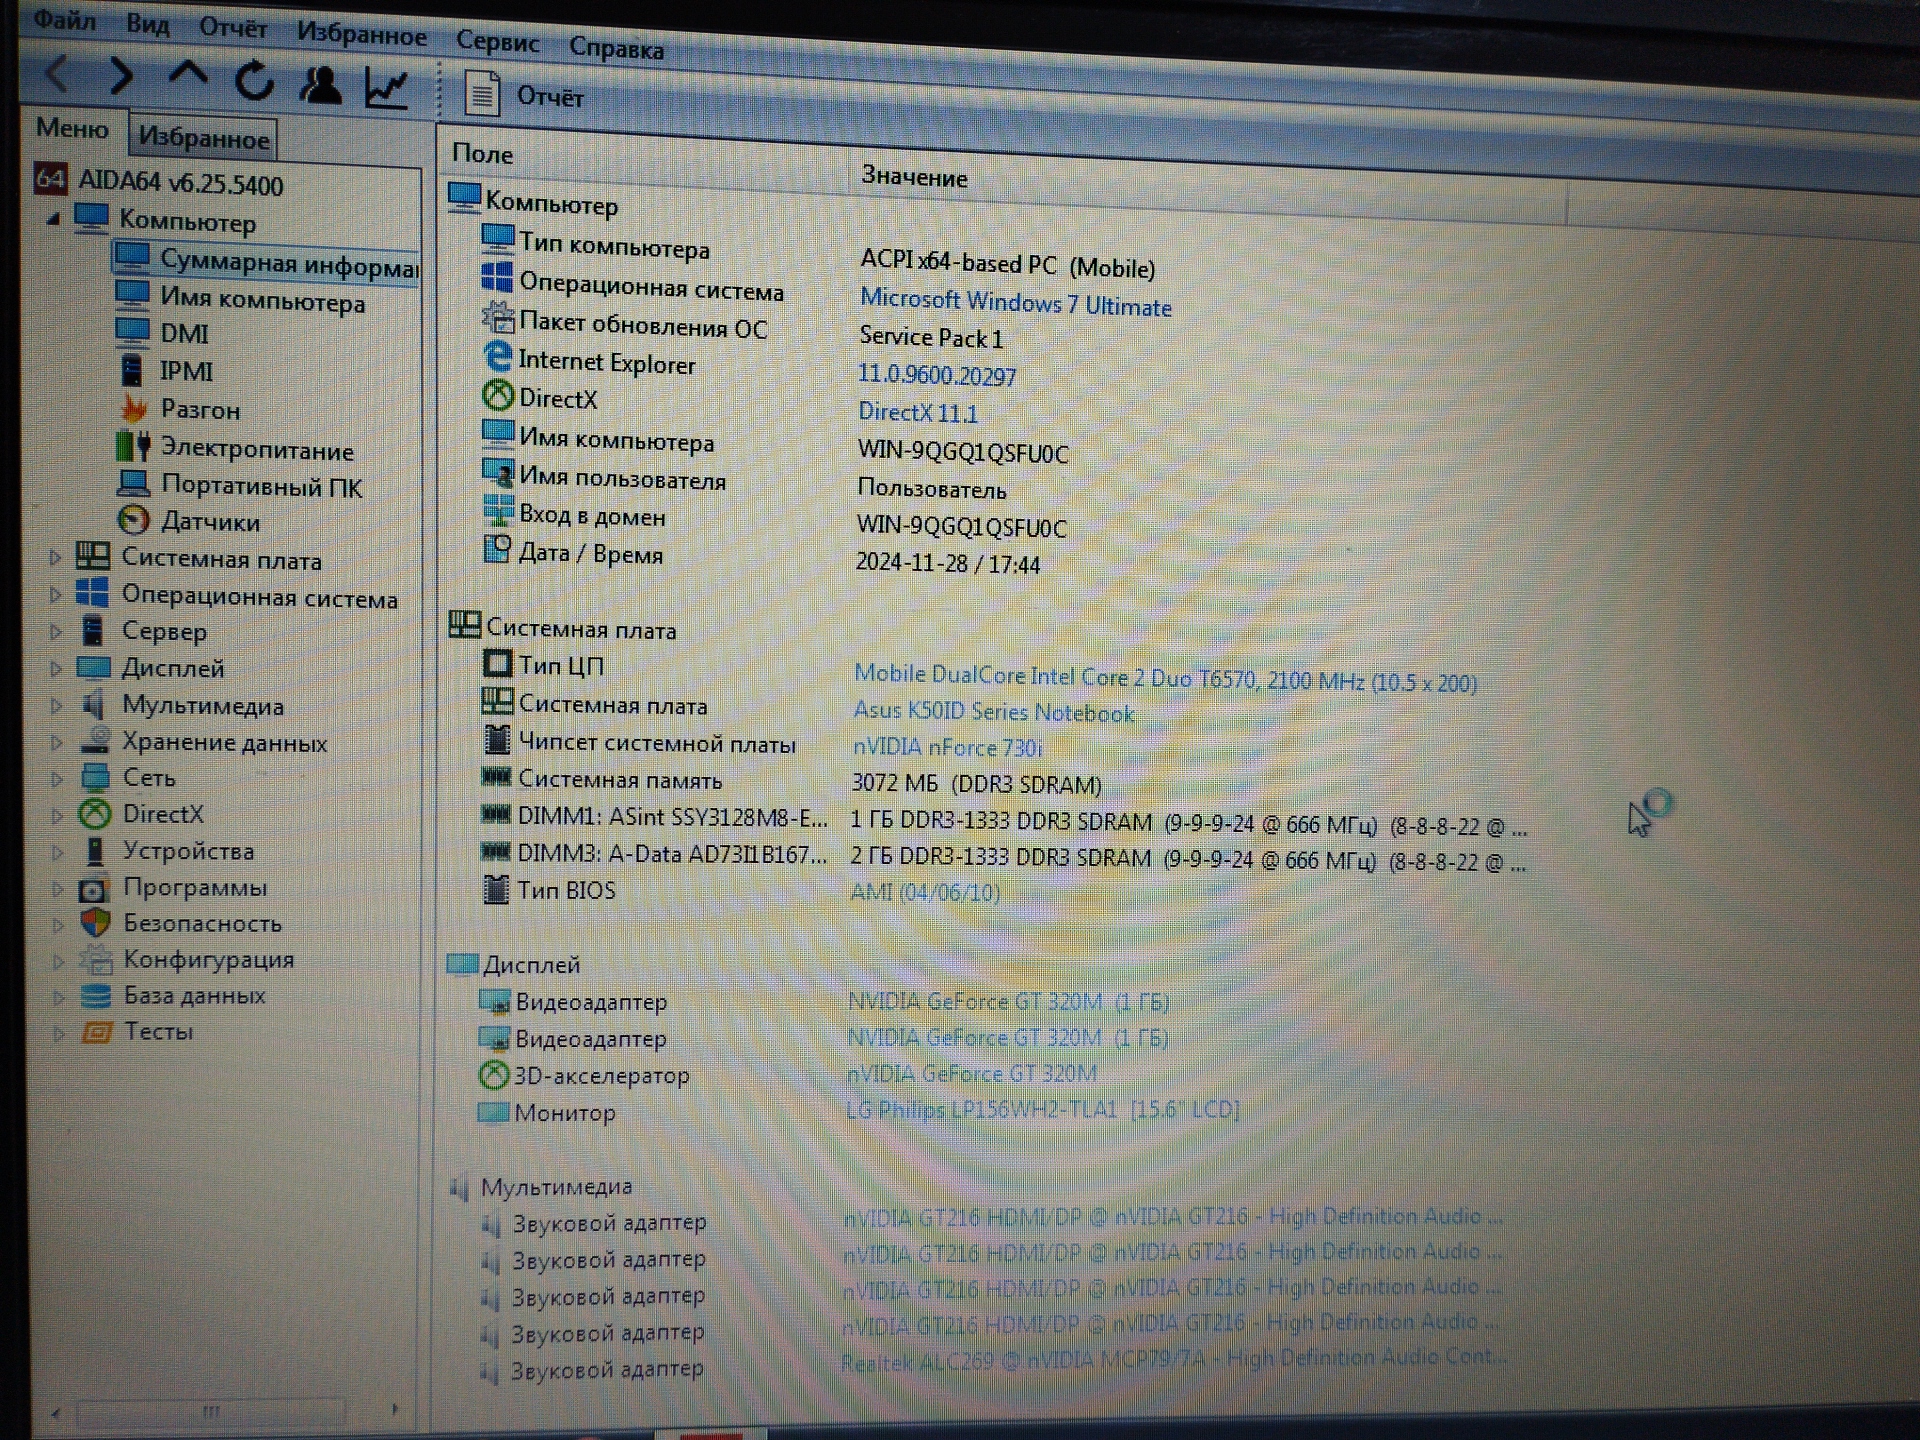Image resolution: width=1920 pixels, height=1440 pixels.
Task: Expand the DirectX tree node
Action: 57,815
